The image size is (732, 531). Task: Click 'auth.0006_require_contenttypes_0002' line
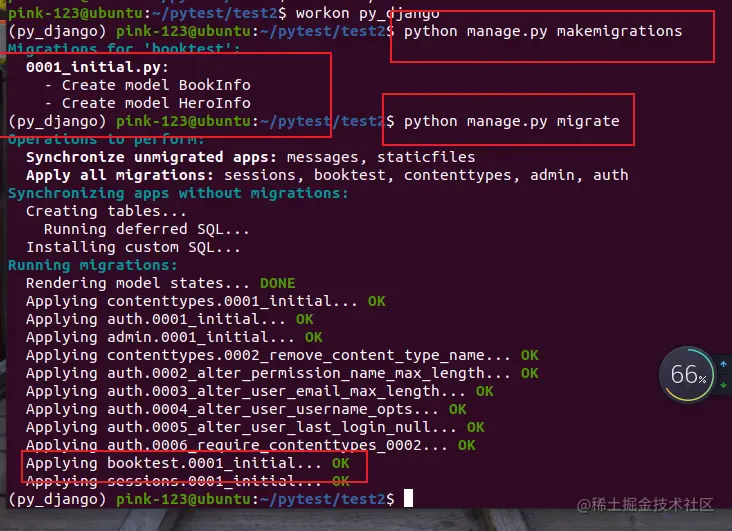[x=251, y=445]
